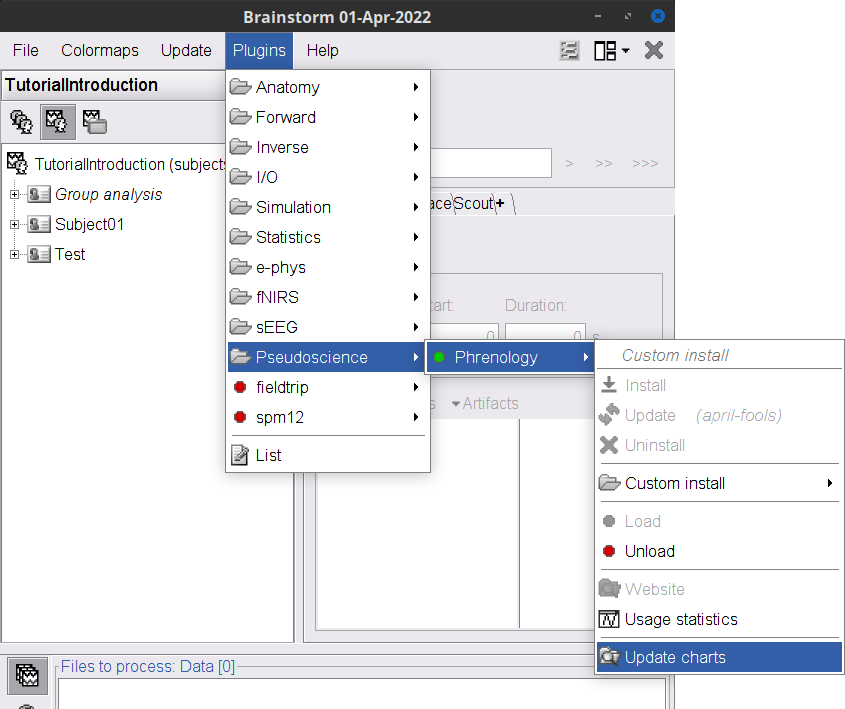The height and width of the screenshot is (709, 845).
Task: Click the Usage statistics chart icon
Action: point(609,620)
